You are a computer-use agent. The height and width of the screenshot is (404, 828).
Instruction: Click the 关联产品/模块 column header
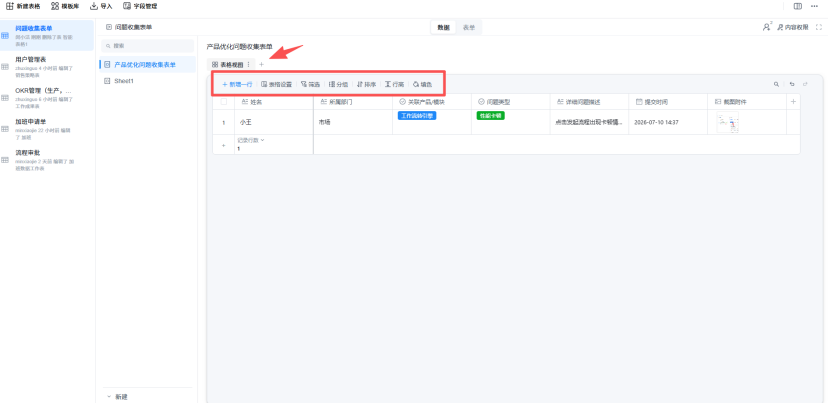431,102
